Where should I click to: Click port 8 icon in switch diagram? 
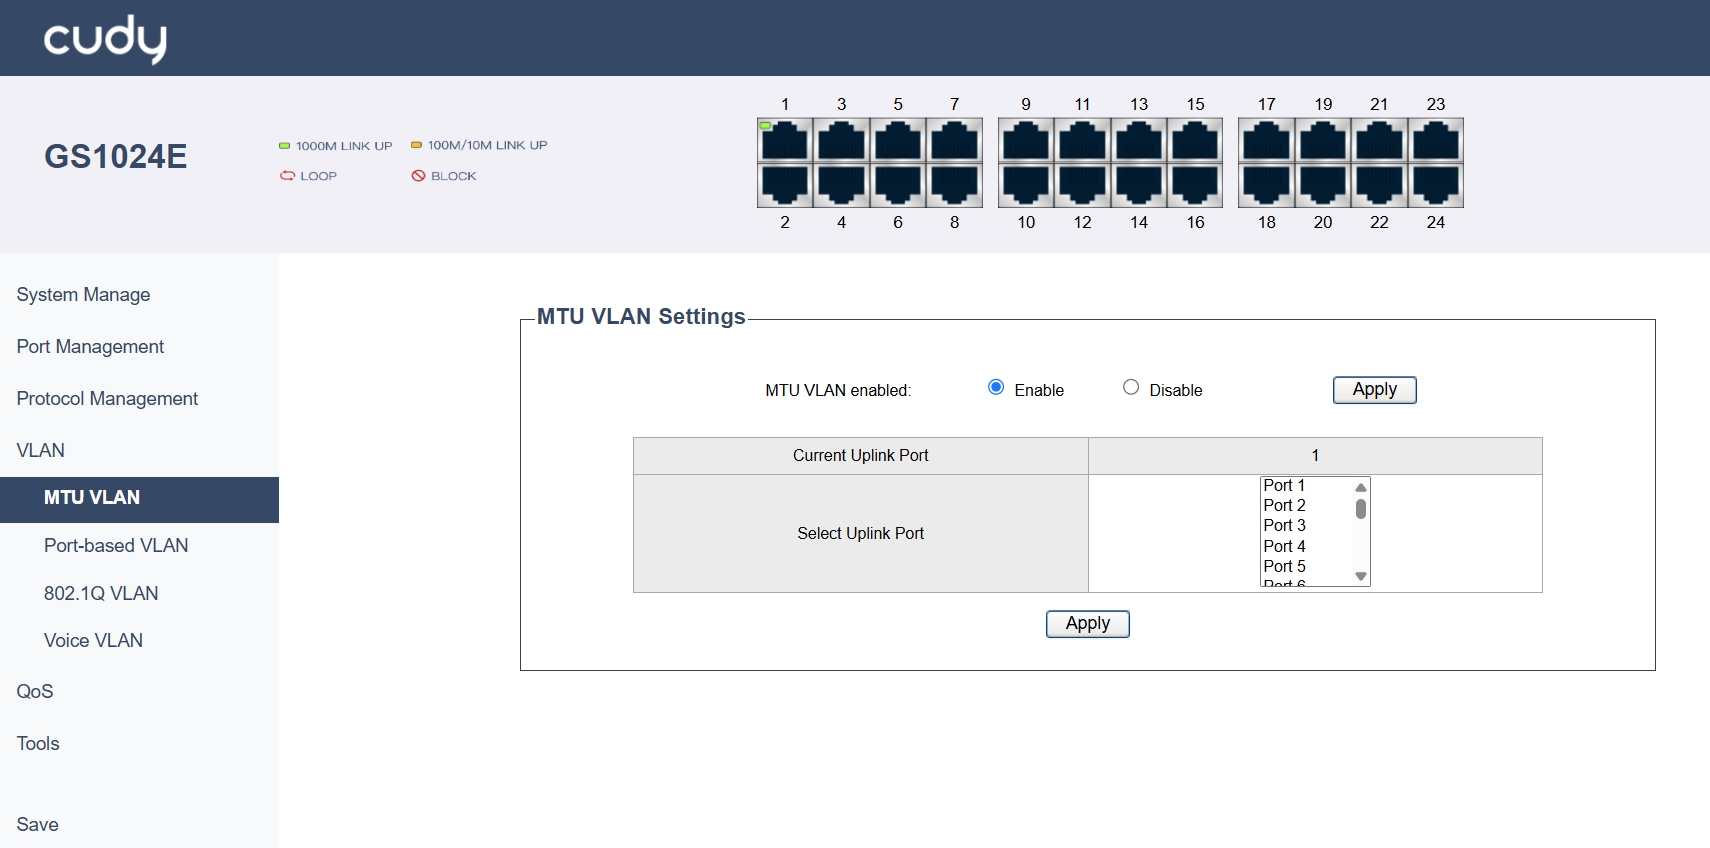tap(954, 185)
